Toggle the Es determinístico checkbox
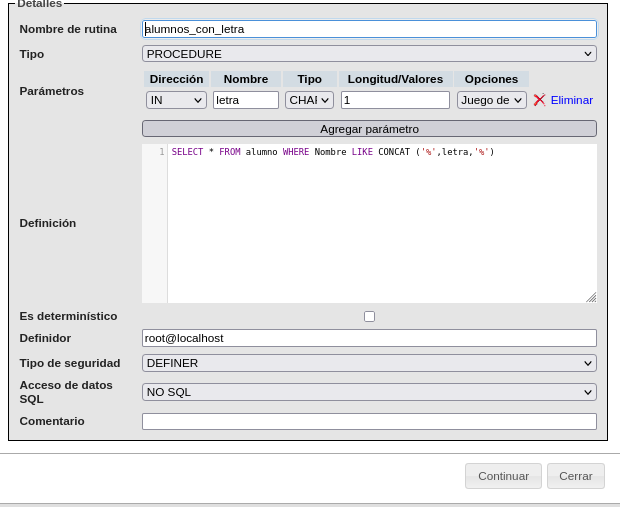The image size is (620, 507). coord(369,316)
